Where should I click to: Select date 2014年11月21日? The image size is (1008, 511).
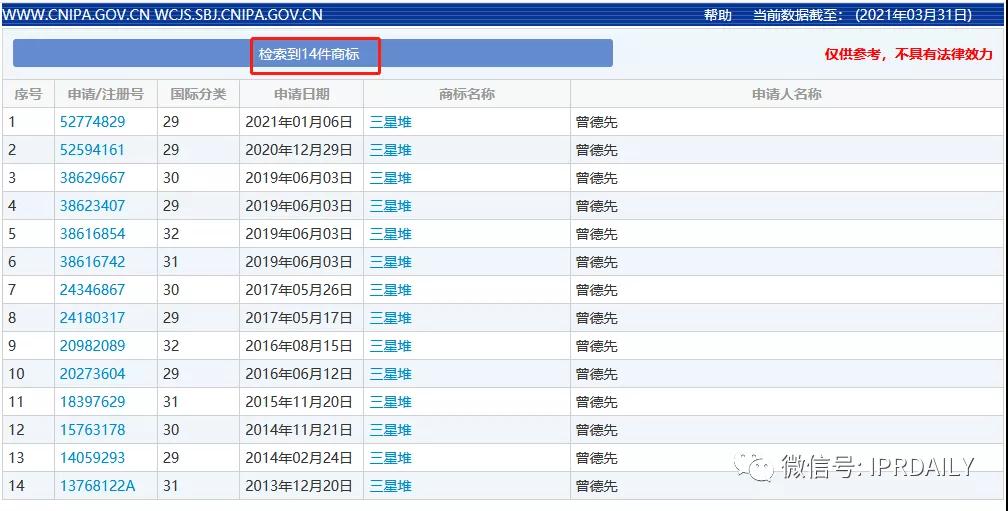click(x=299, y=429)
